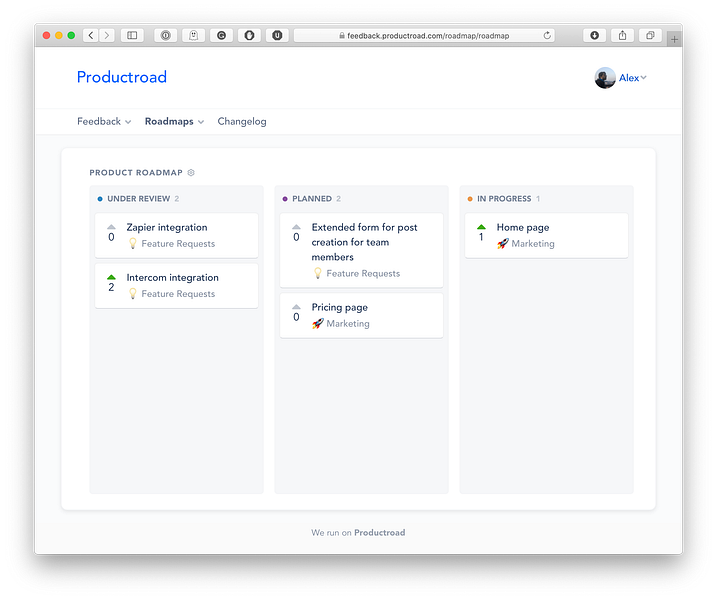Click the Safari forward arrow button
This screenshot has width=717, height=600.
[x=107, y=35]
